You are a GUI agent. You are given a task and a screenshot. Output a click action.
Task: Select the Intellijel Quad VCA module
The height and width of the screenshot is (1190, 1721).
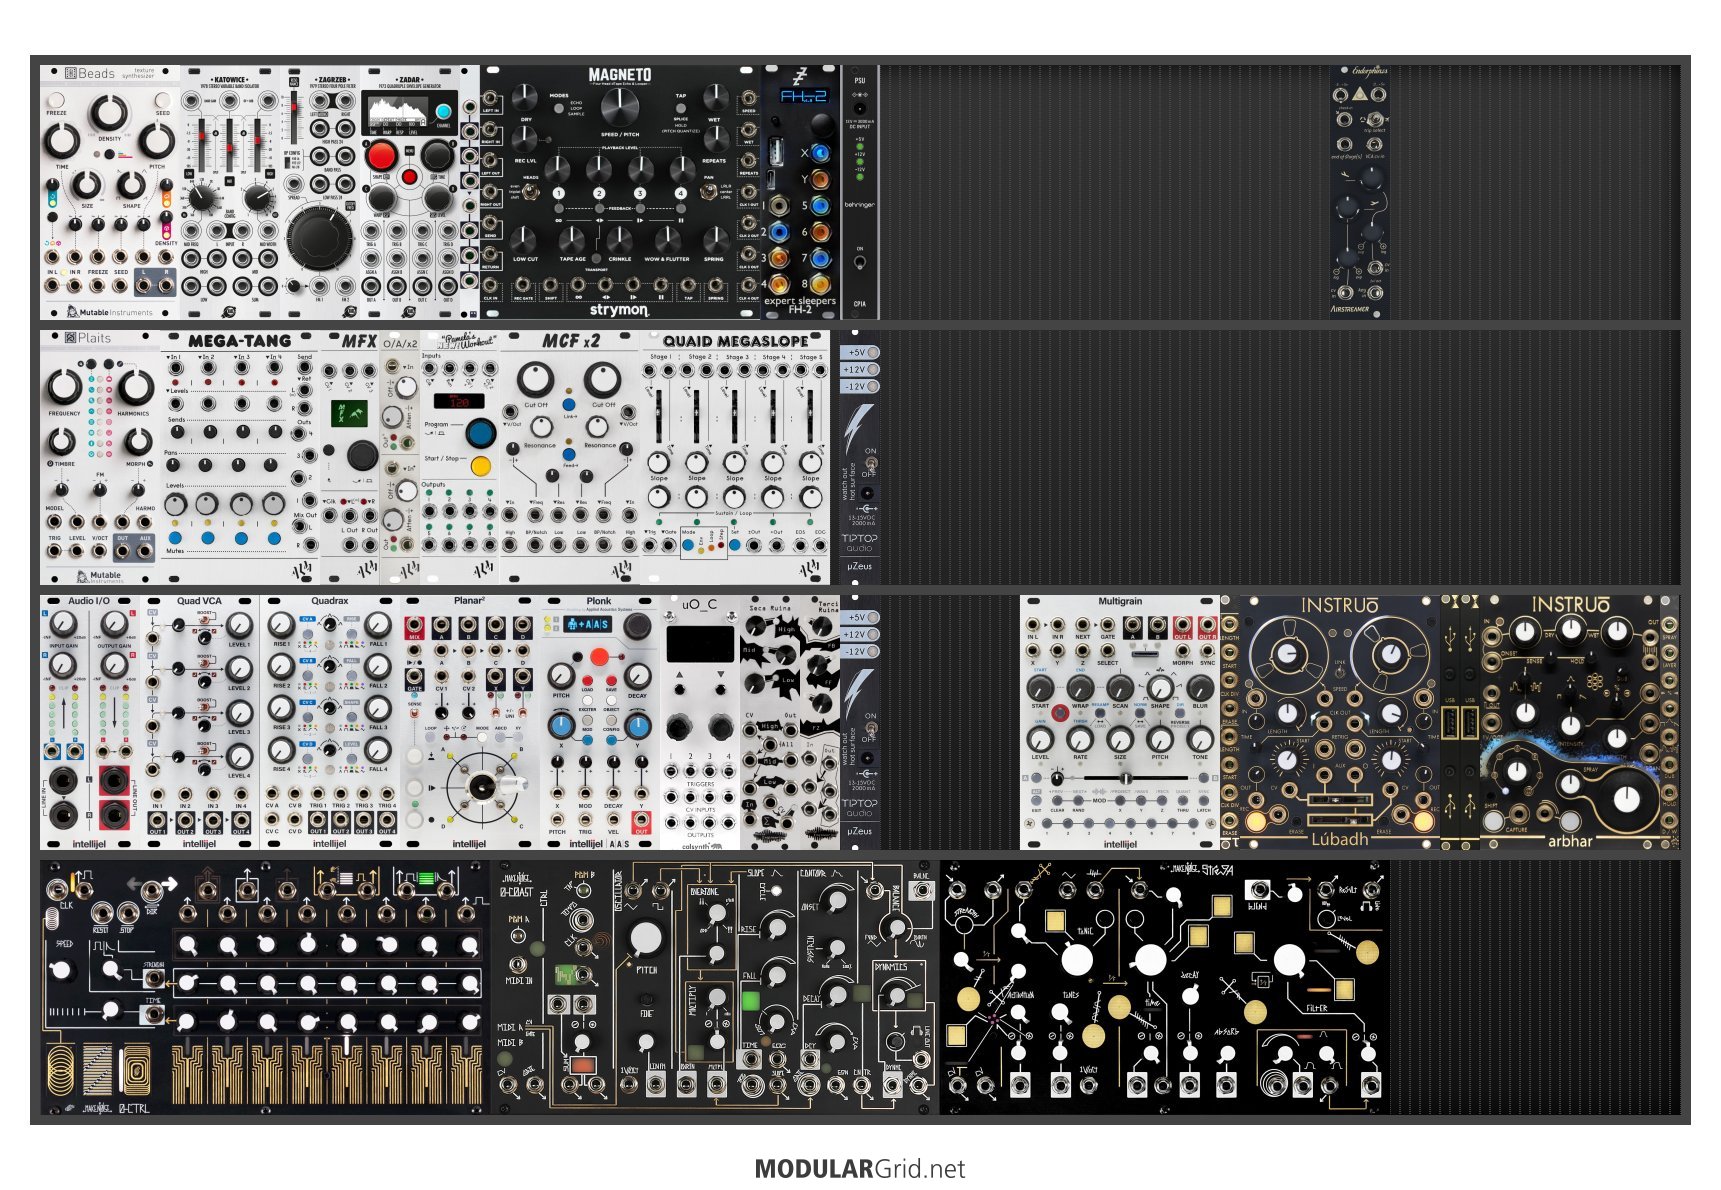pyautogui.click(x=200, y=723)
